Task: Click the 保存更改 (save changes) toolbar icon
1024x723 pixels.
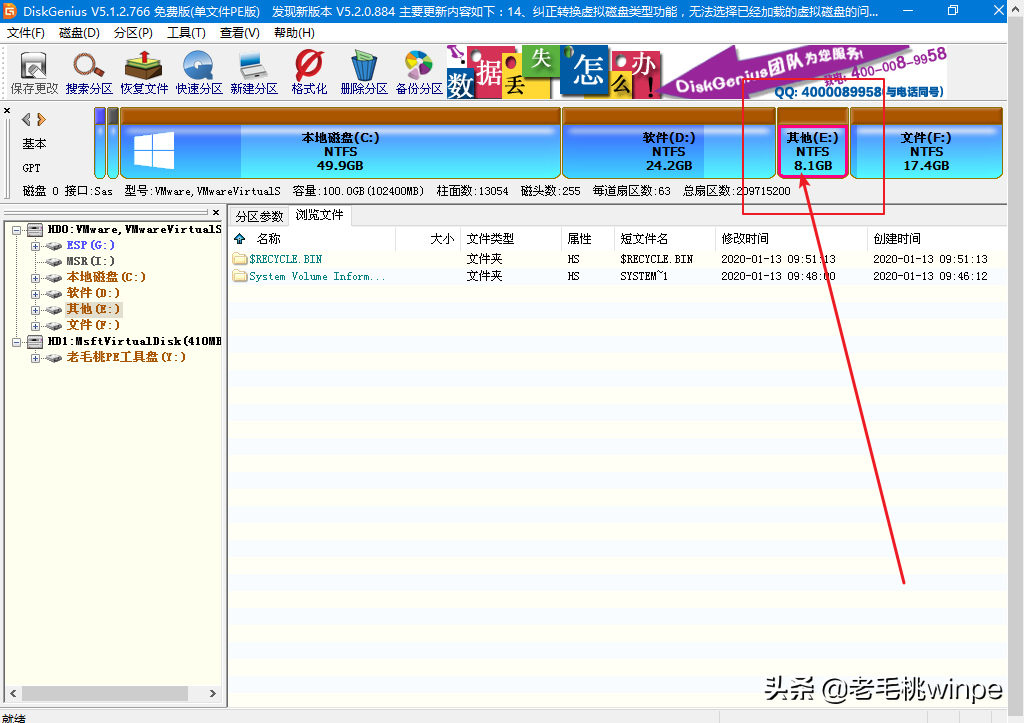Action: pyautogui.click(x=33, y=72)
